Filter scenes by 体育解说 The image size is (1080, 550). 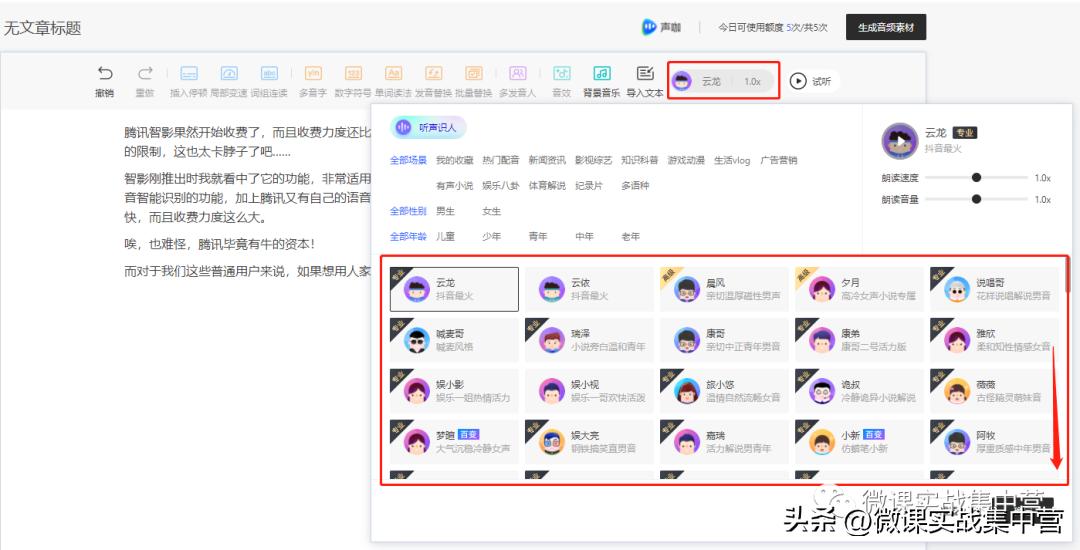click(x=547, y=186)
